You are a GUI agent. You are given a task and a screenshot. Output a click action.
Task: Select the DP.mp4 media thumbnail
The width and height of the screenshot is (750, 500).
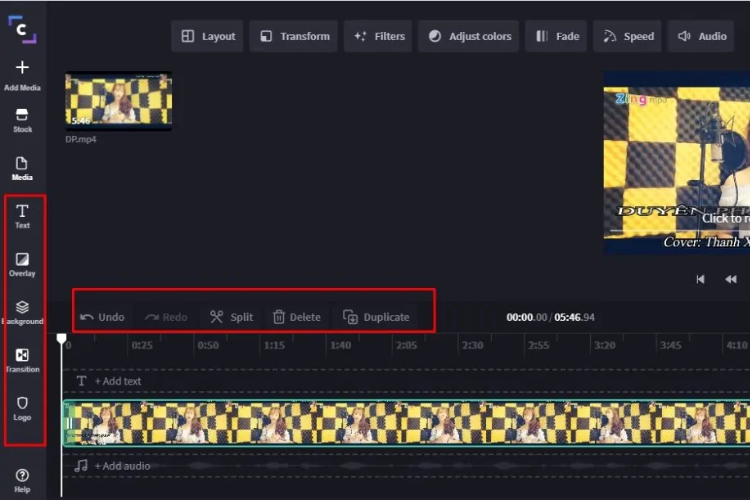tap(119, 101)
